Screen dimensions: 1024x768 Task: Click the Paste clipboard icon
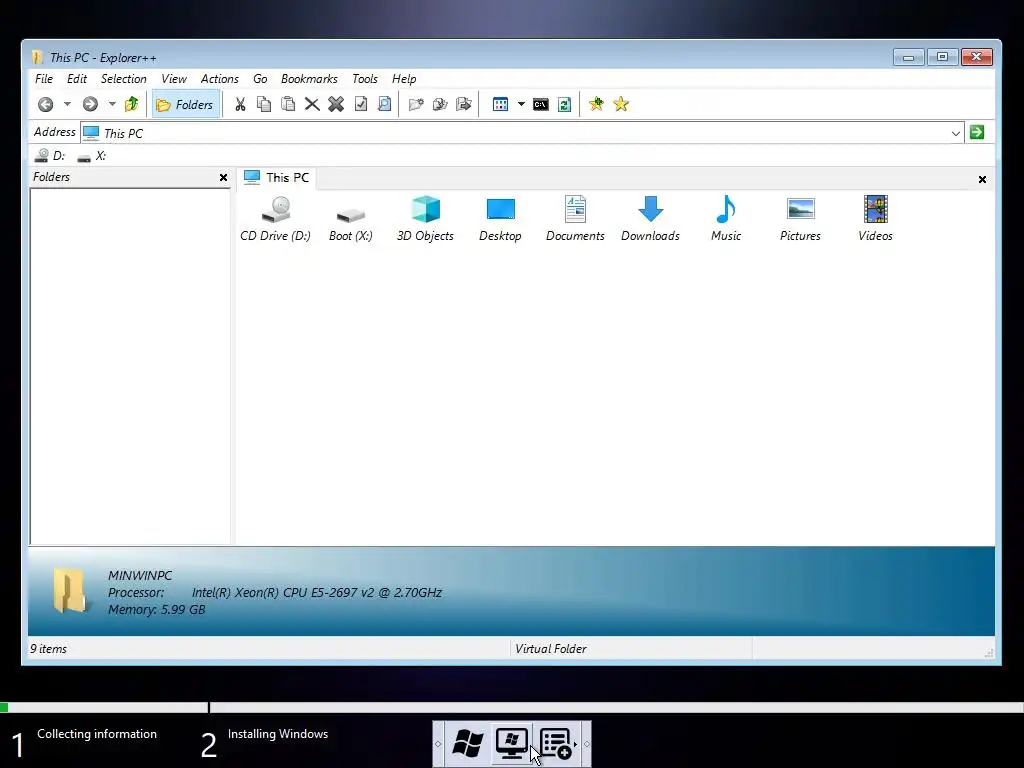click(288, 104)
